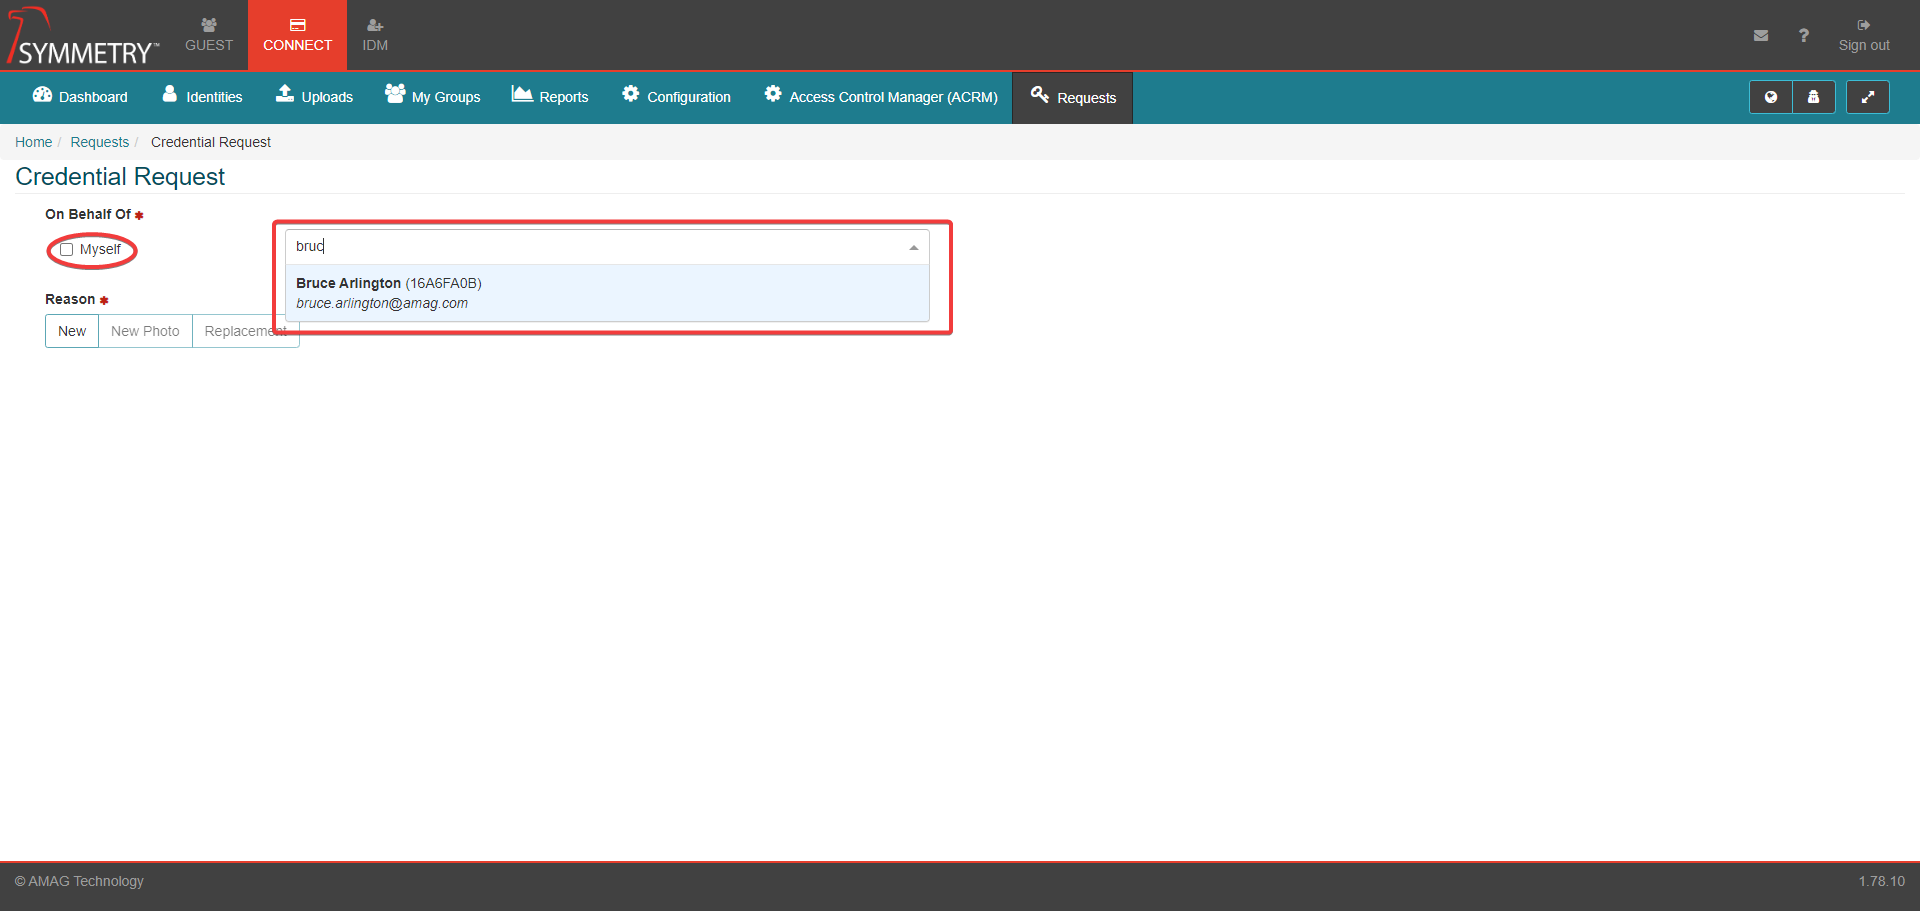The height and width of the screenshot is (911, 1920).
Task: Collapse the person dropdown arrow
Action: pyautogui.click(x=914, y=248)
